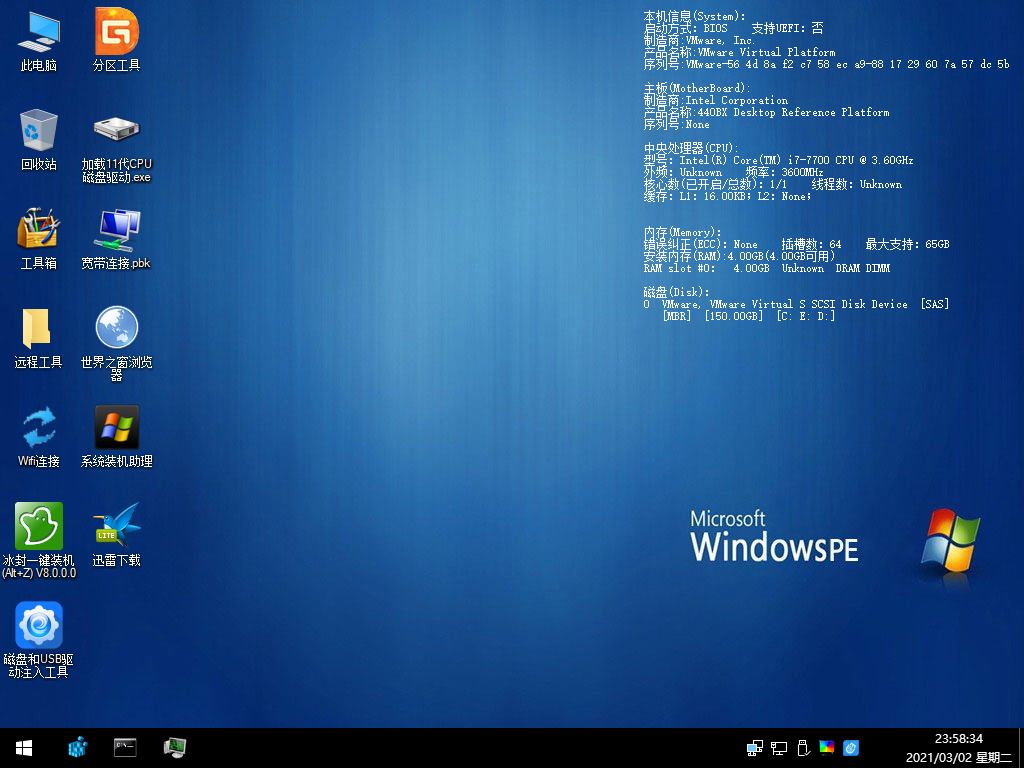Click the blue square tray icon
This screenshot has width=1024, height=768.
(x=851, y=748)
